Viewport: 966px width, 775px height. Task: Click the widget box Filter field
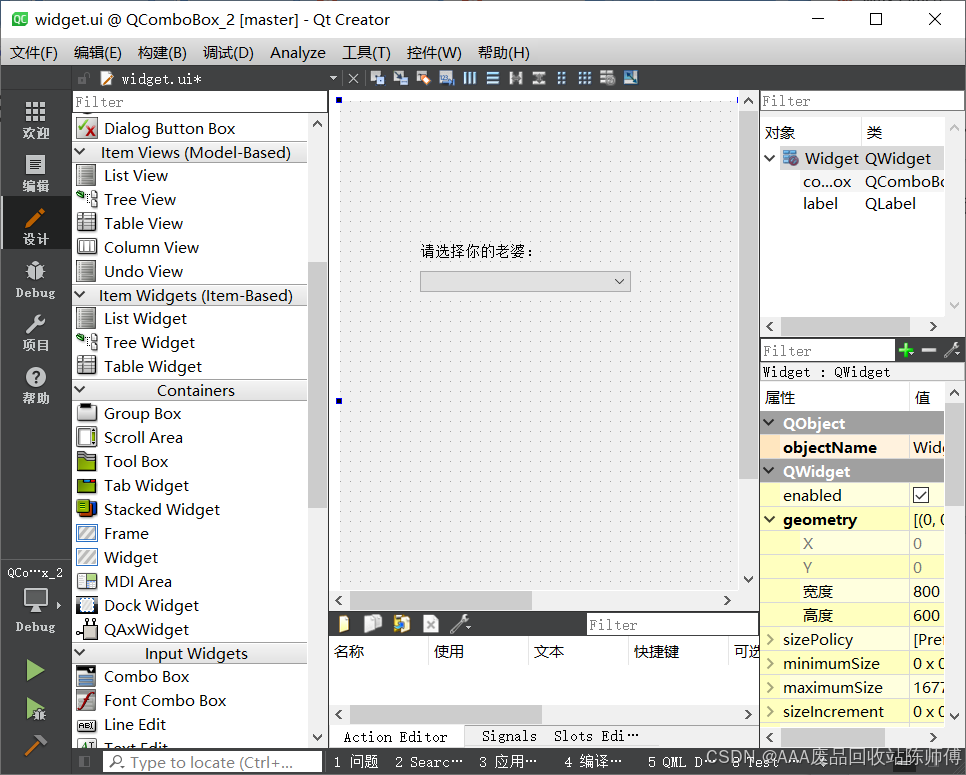[x=200, y=102]
